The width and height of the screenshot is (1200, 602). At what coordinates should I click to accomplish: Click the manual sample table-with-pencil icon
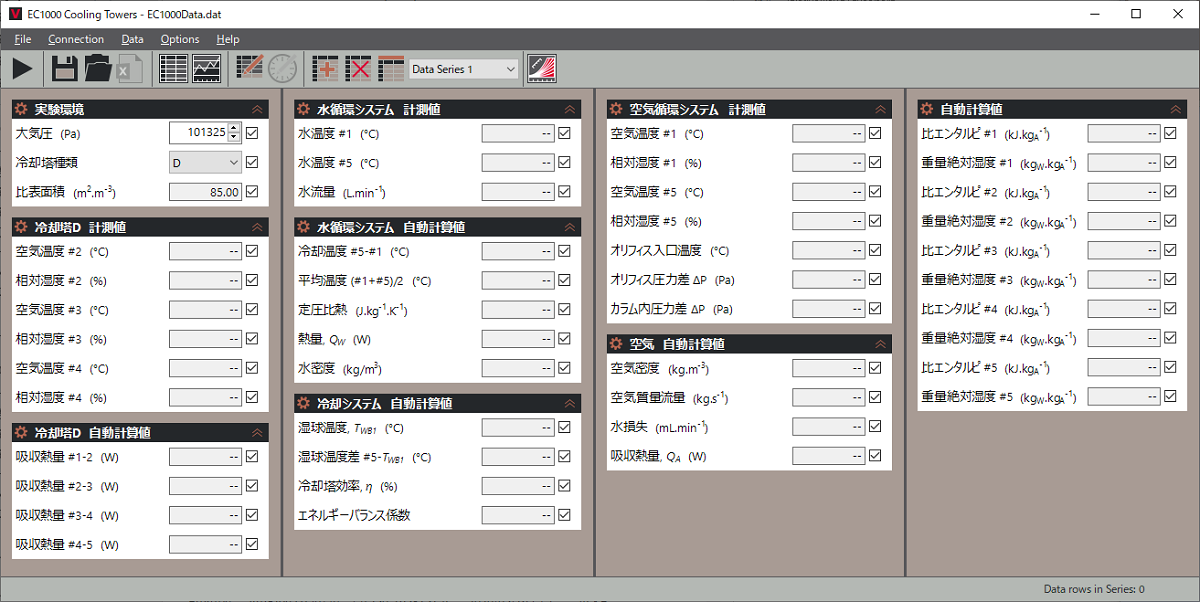point(250,69)
